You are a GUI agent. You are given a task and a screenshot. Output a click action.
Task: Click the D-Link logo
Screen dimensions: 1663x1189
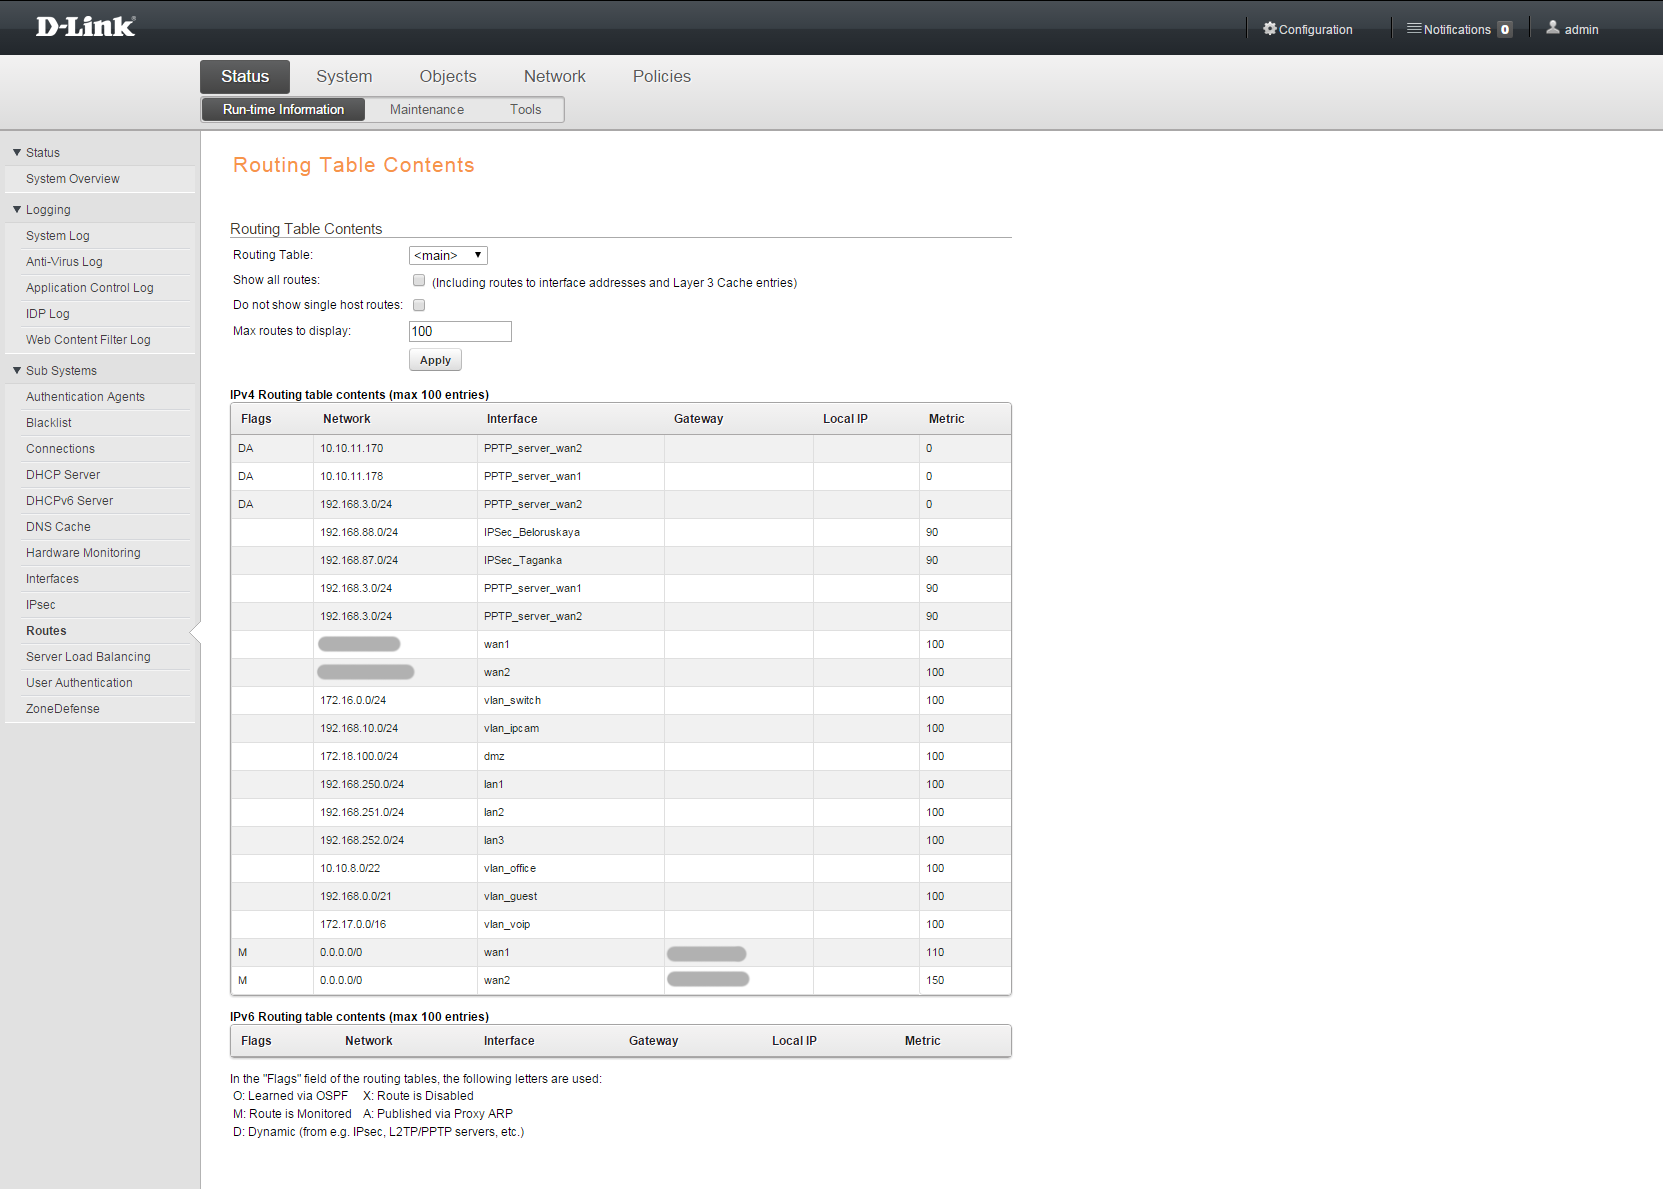tap(85, 27)
